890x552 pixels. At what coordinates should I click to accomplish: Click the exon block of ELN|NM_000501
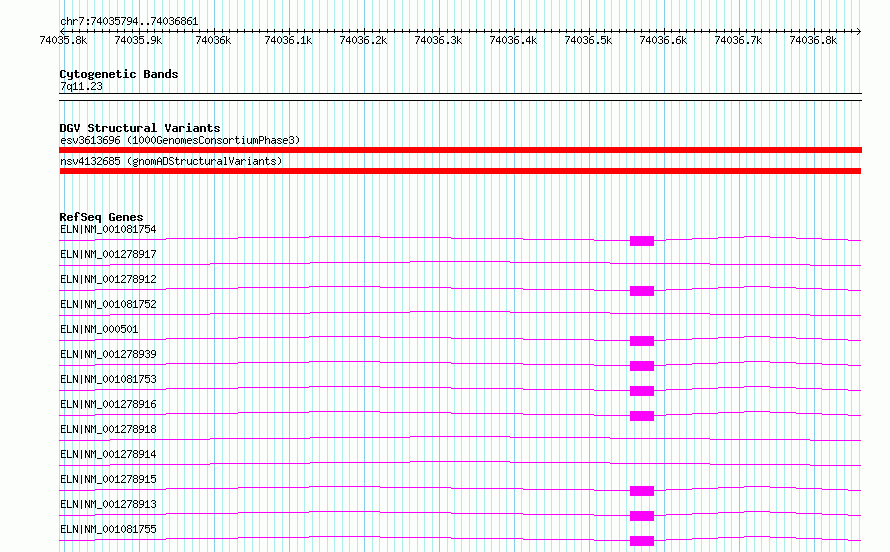pos(642,341)
